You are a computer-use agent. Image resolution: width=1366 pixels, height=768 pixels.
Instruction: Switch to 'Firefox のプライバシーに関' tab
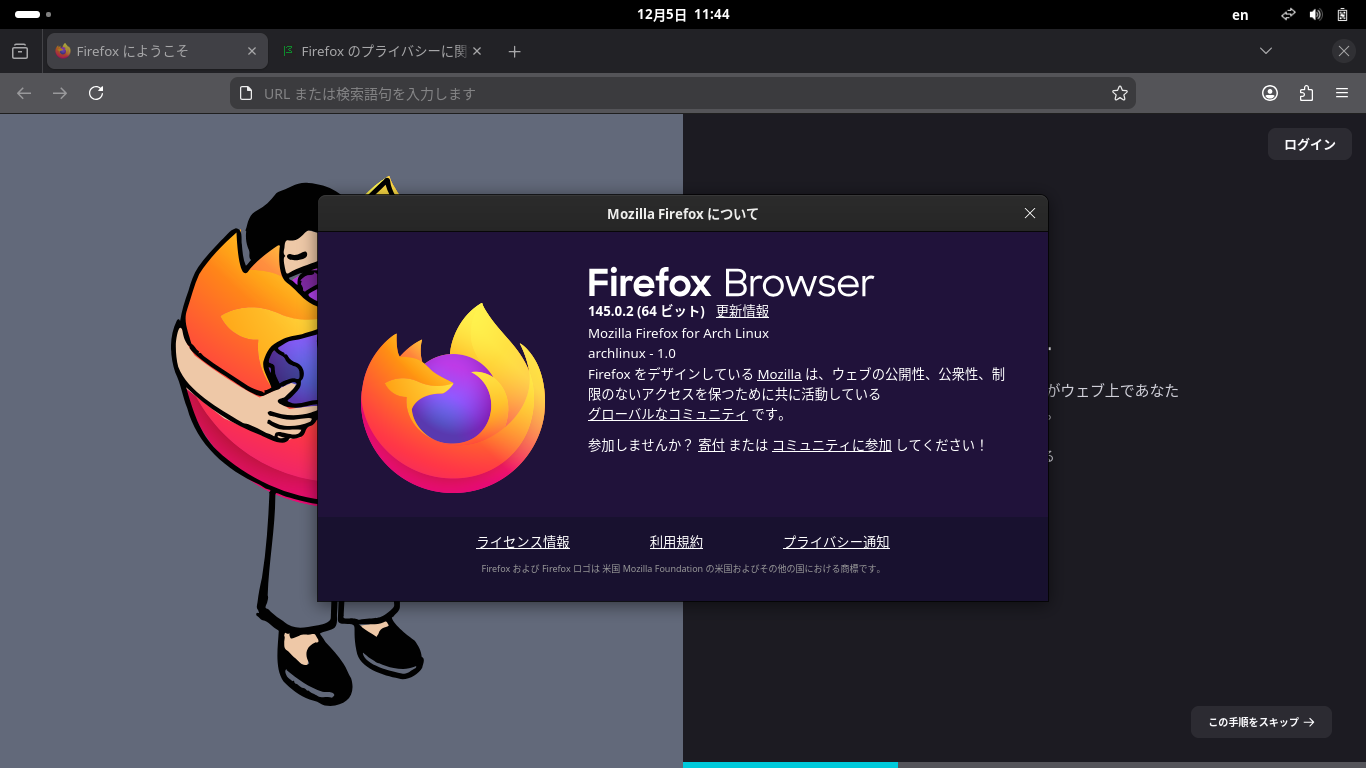[x=381, y=51]
